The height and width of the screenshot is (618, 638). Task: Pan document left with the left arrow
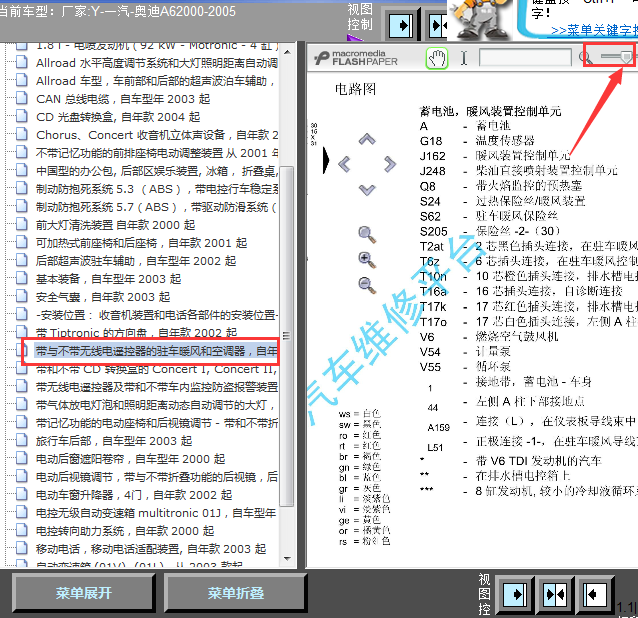pyautogui.click(x=344, y=164)
